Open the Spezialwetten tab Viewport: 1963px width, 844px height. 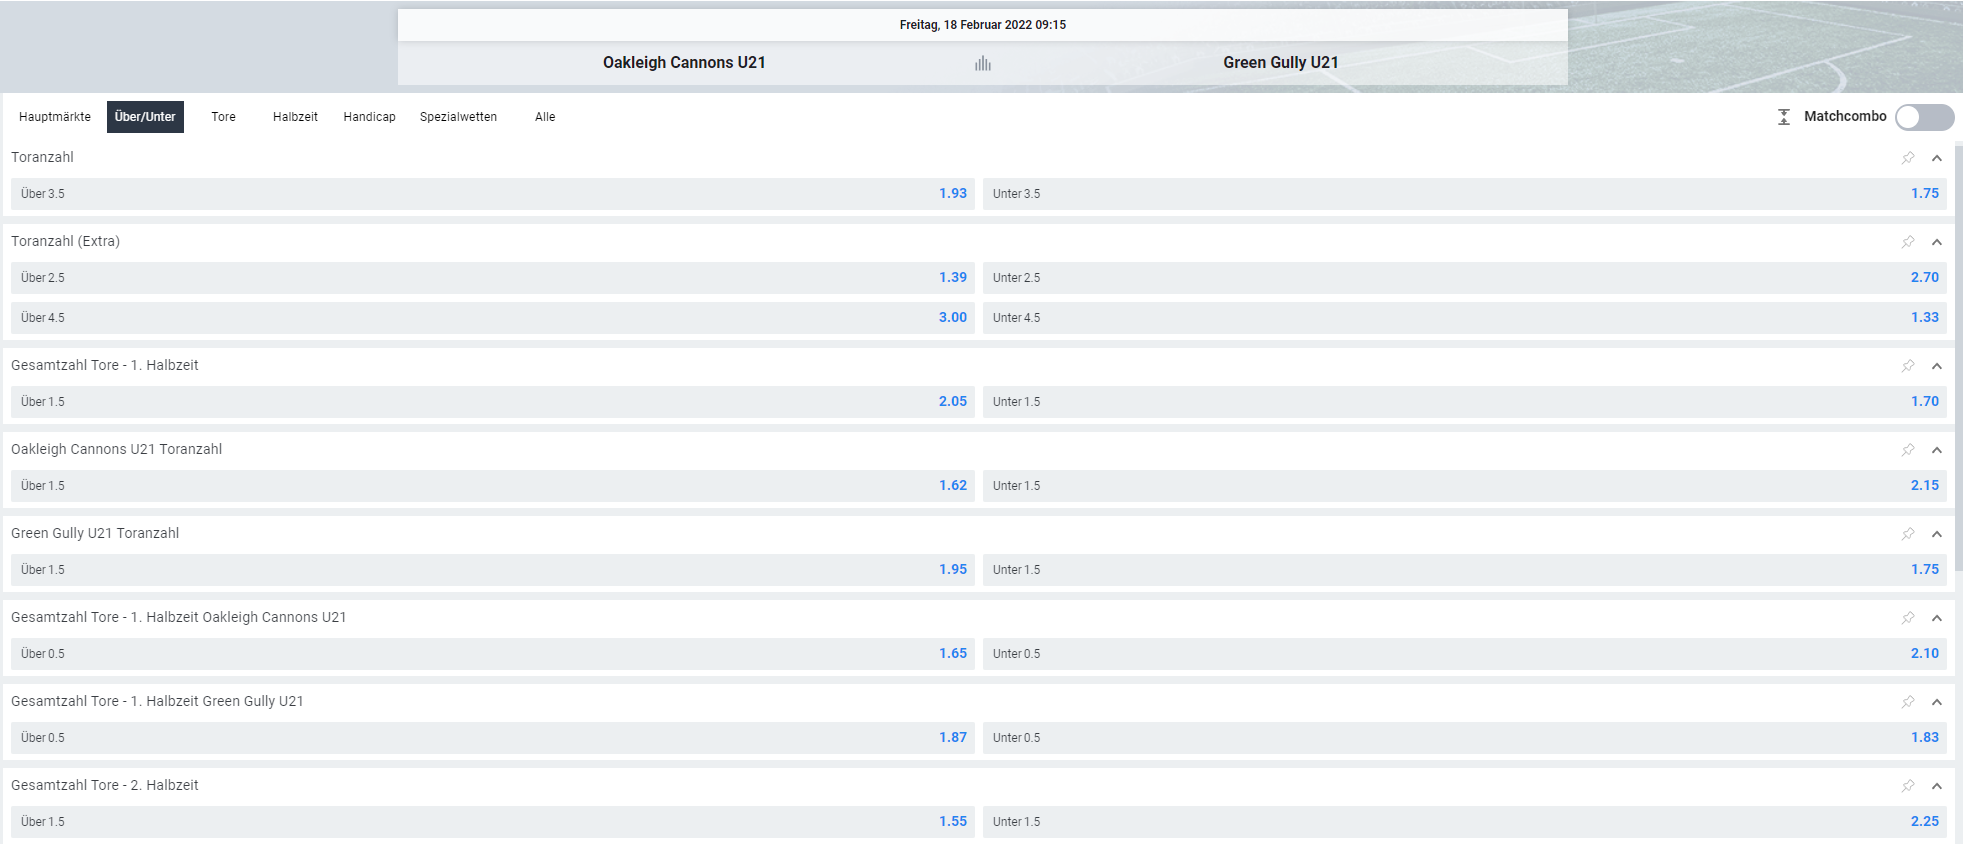click(x=458, y=117)
